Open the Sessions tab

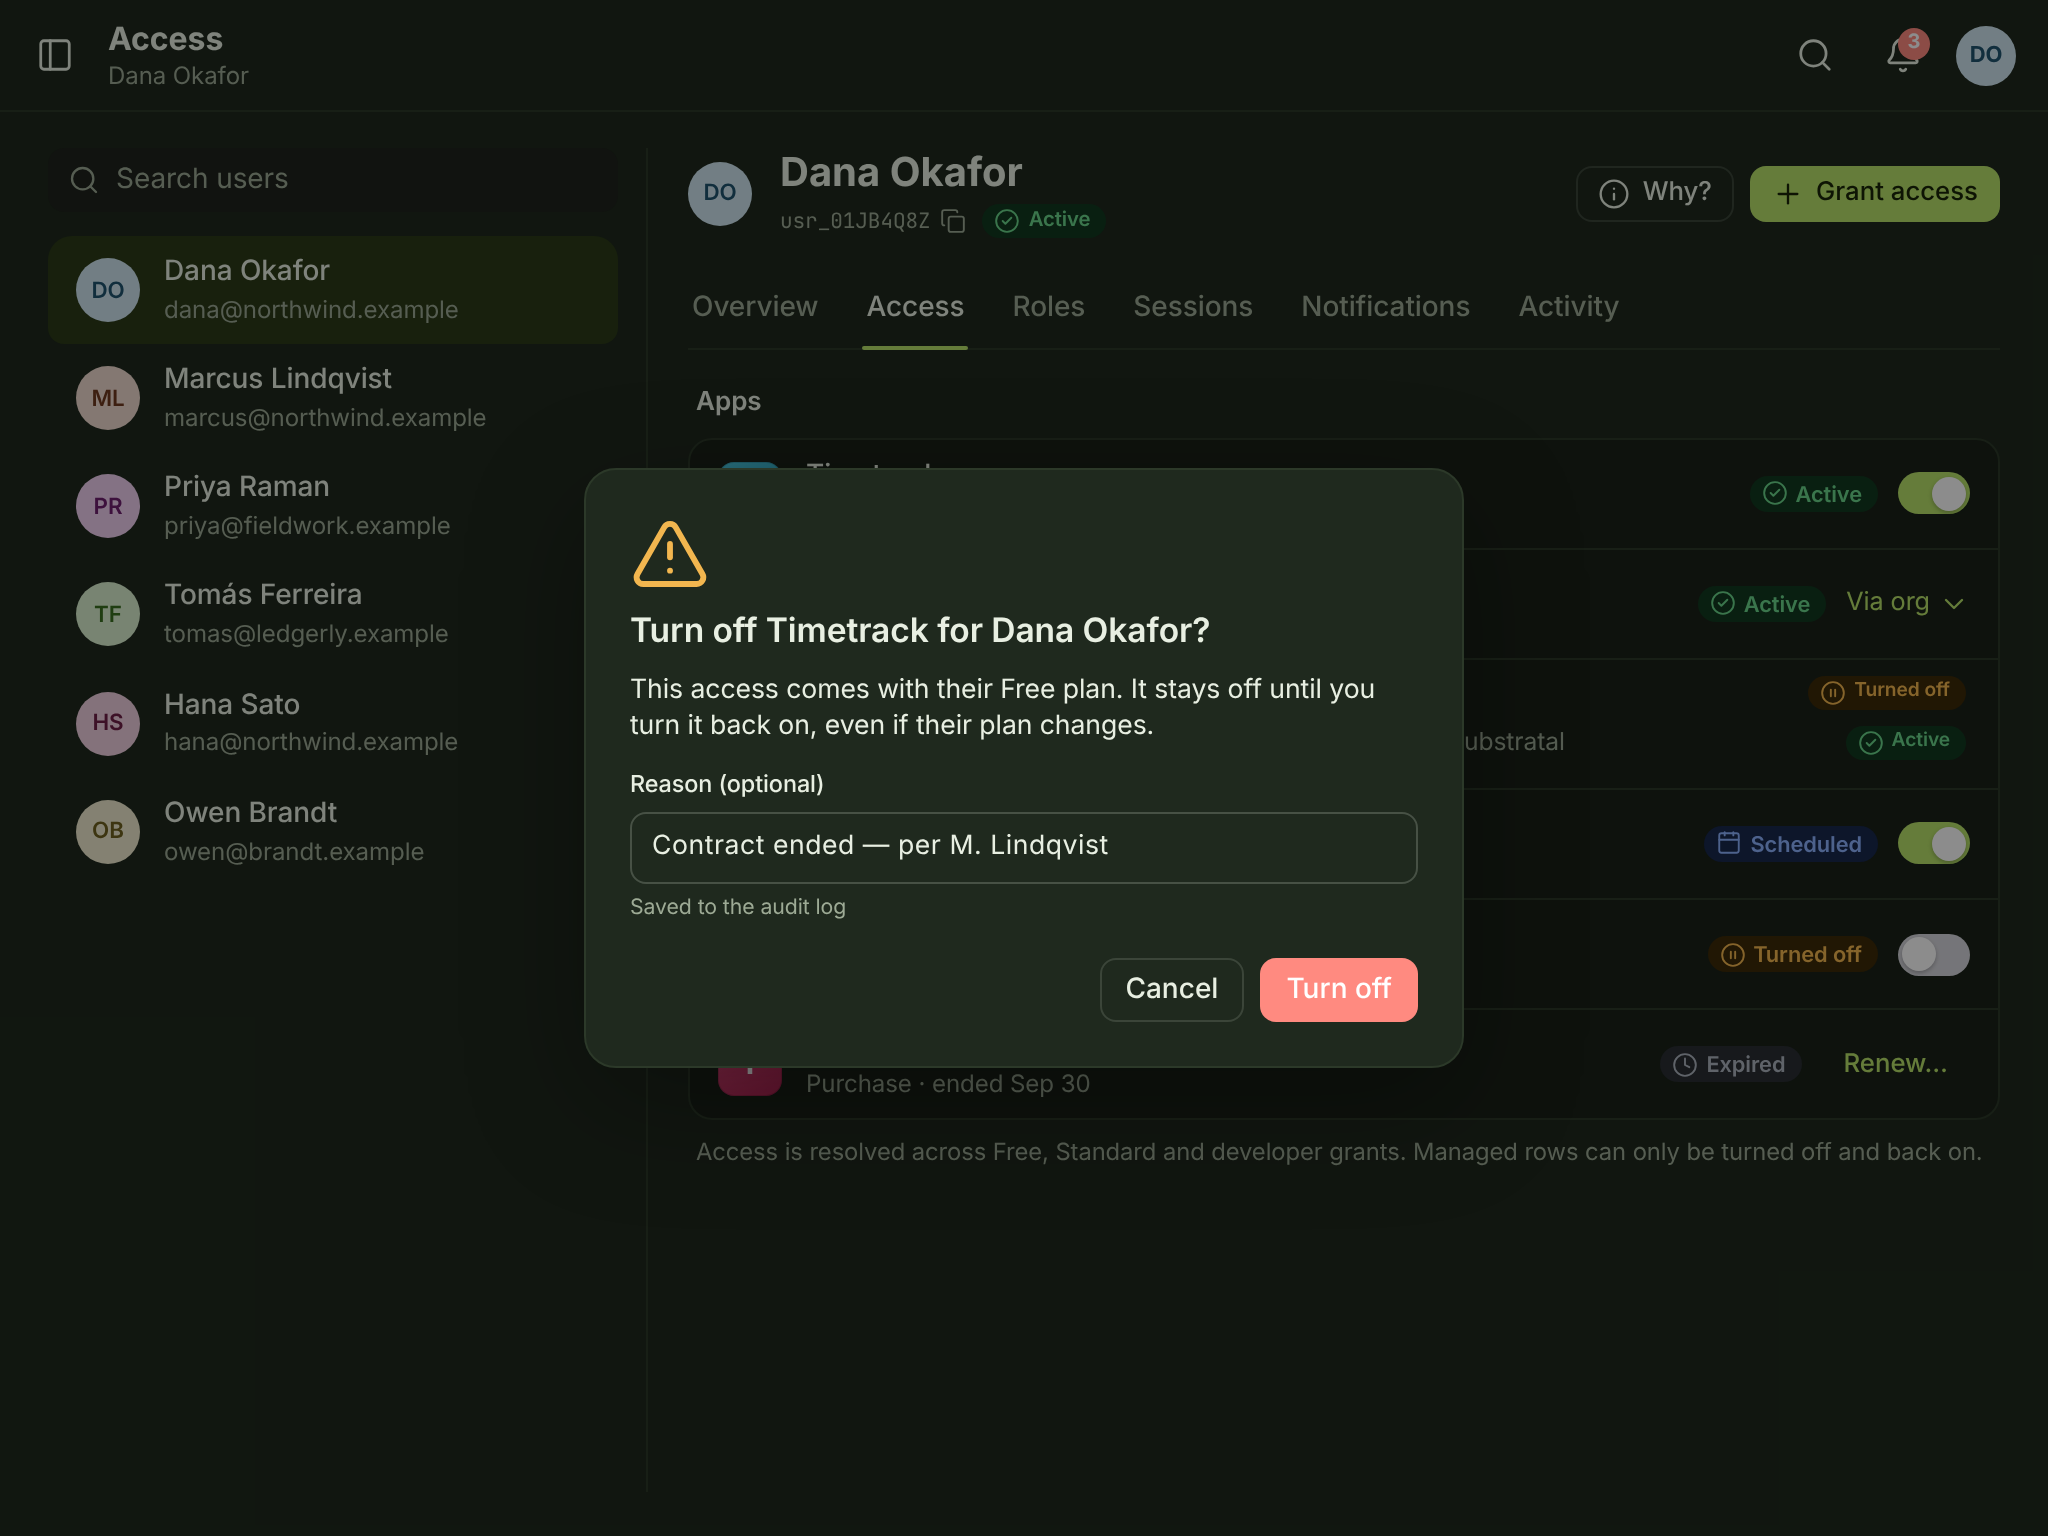point(1192,306)
